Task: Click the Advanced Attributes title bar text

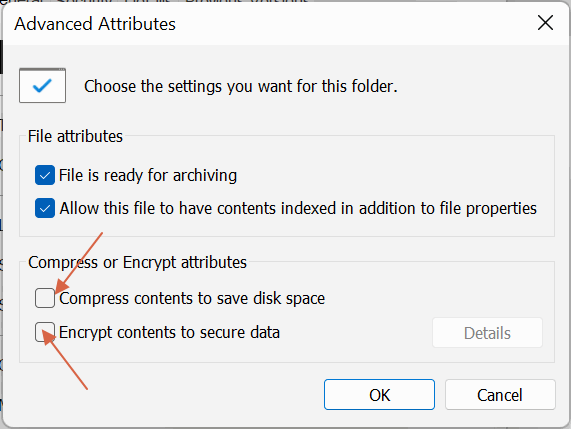Action: pyautogui.click(x=95, y=24)
